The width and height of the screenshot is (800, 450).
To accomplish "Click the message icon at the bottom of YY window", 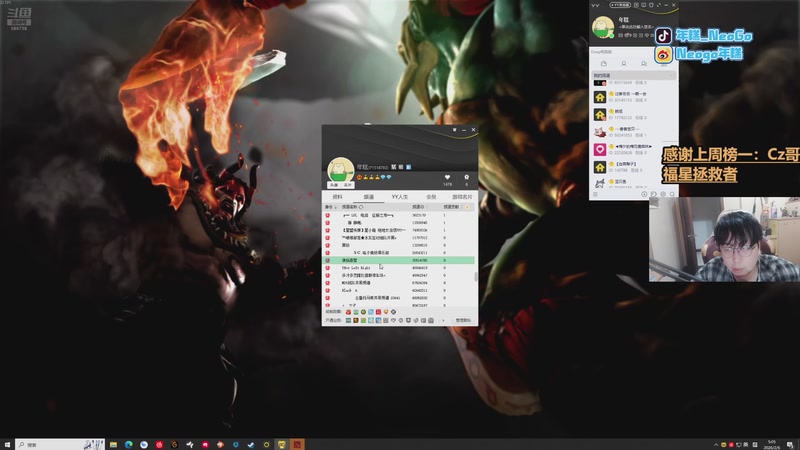I will point(654,194).
